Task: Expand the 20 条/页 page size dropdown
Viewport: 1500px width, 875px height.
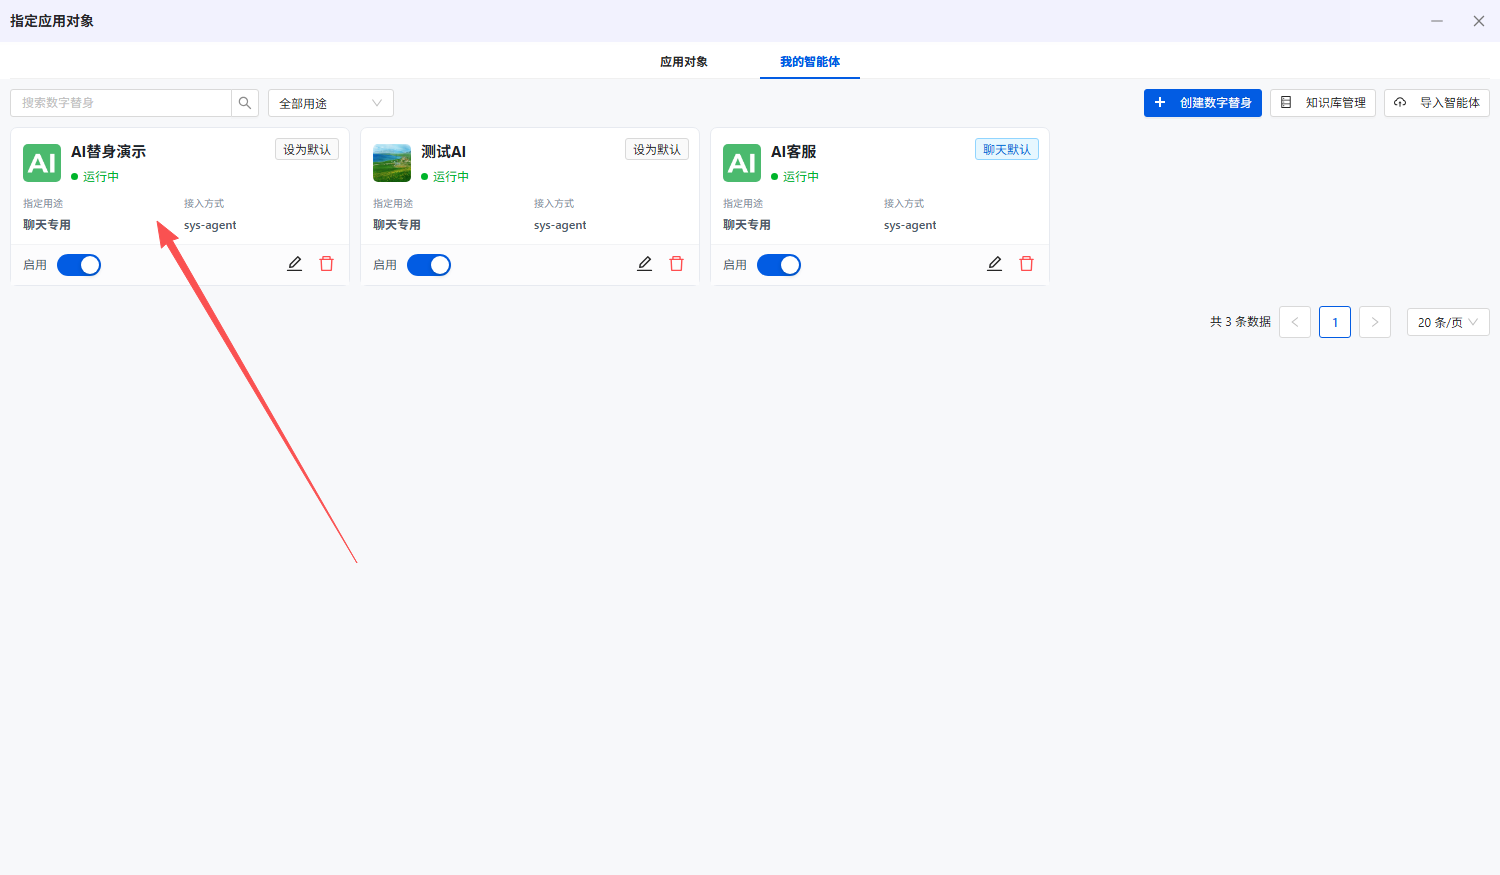Action: tap(1448, 322)
